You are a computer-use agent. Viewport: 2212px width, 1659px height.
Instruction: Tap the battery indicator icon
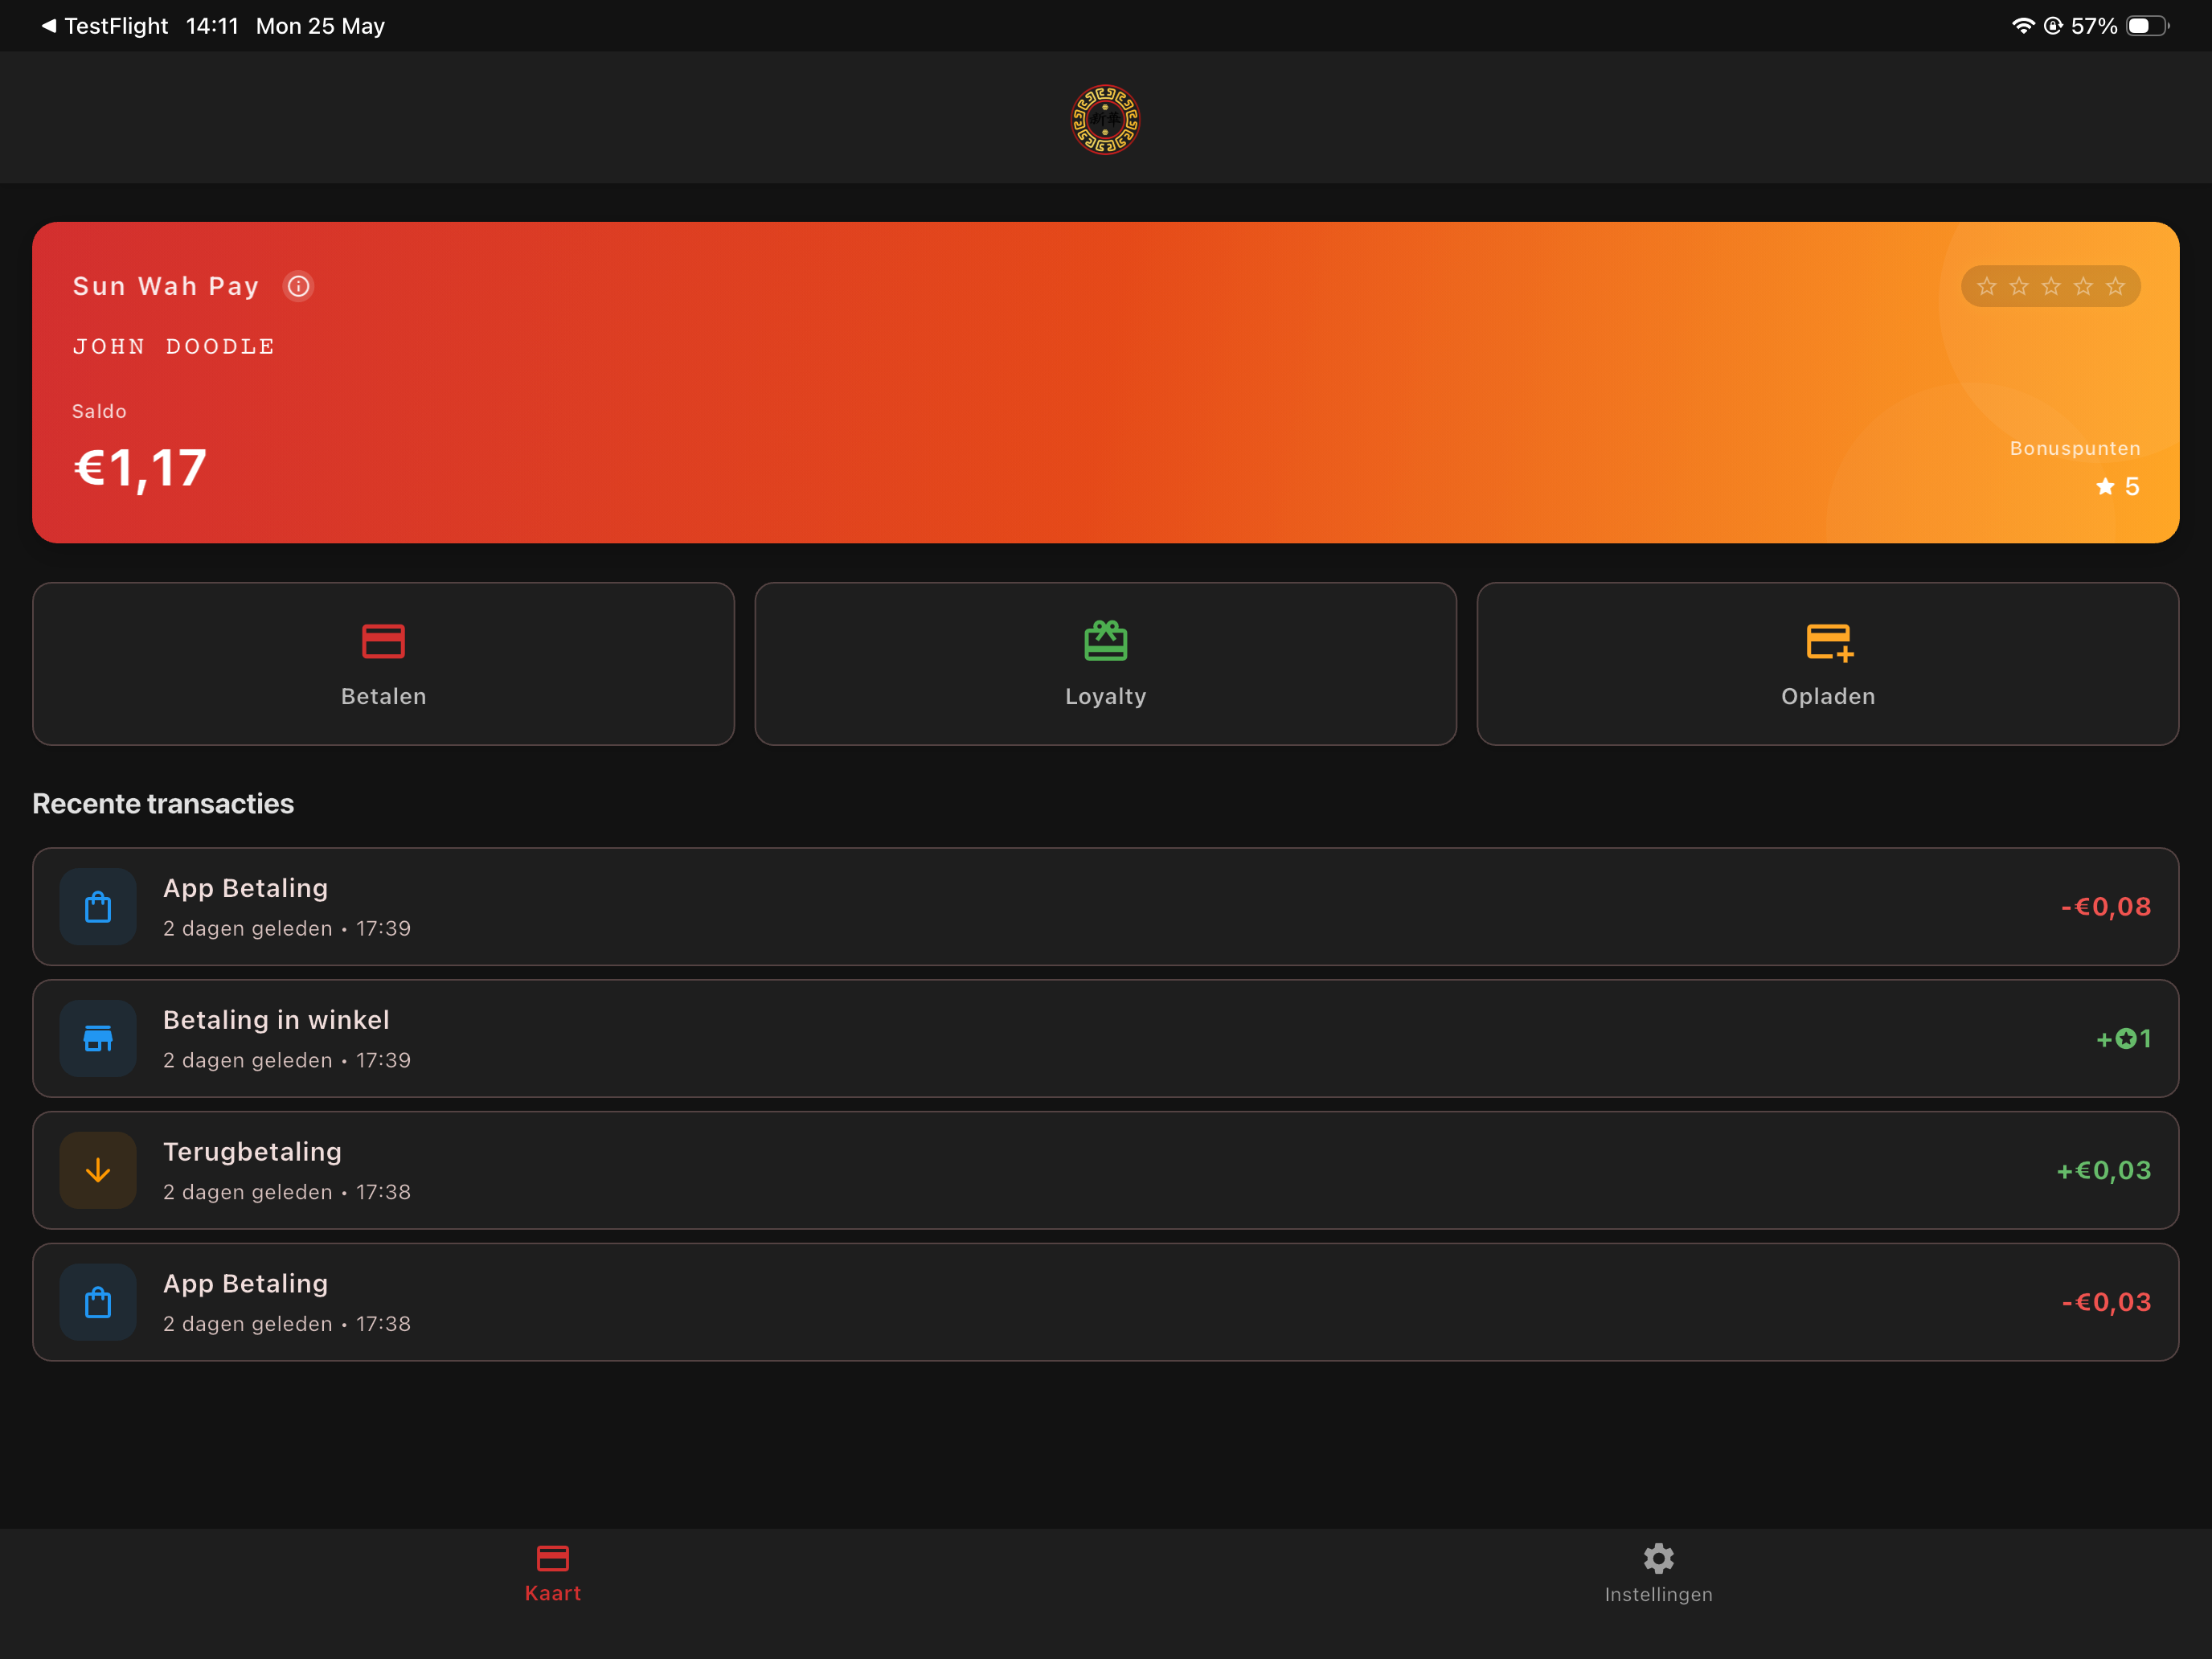(2147, 26)
